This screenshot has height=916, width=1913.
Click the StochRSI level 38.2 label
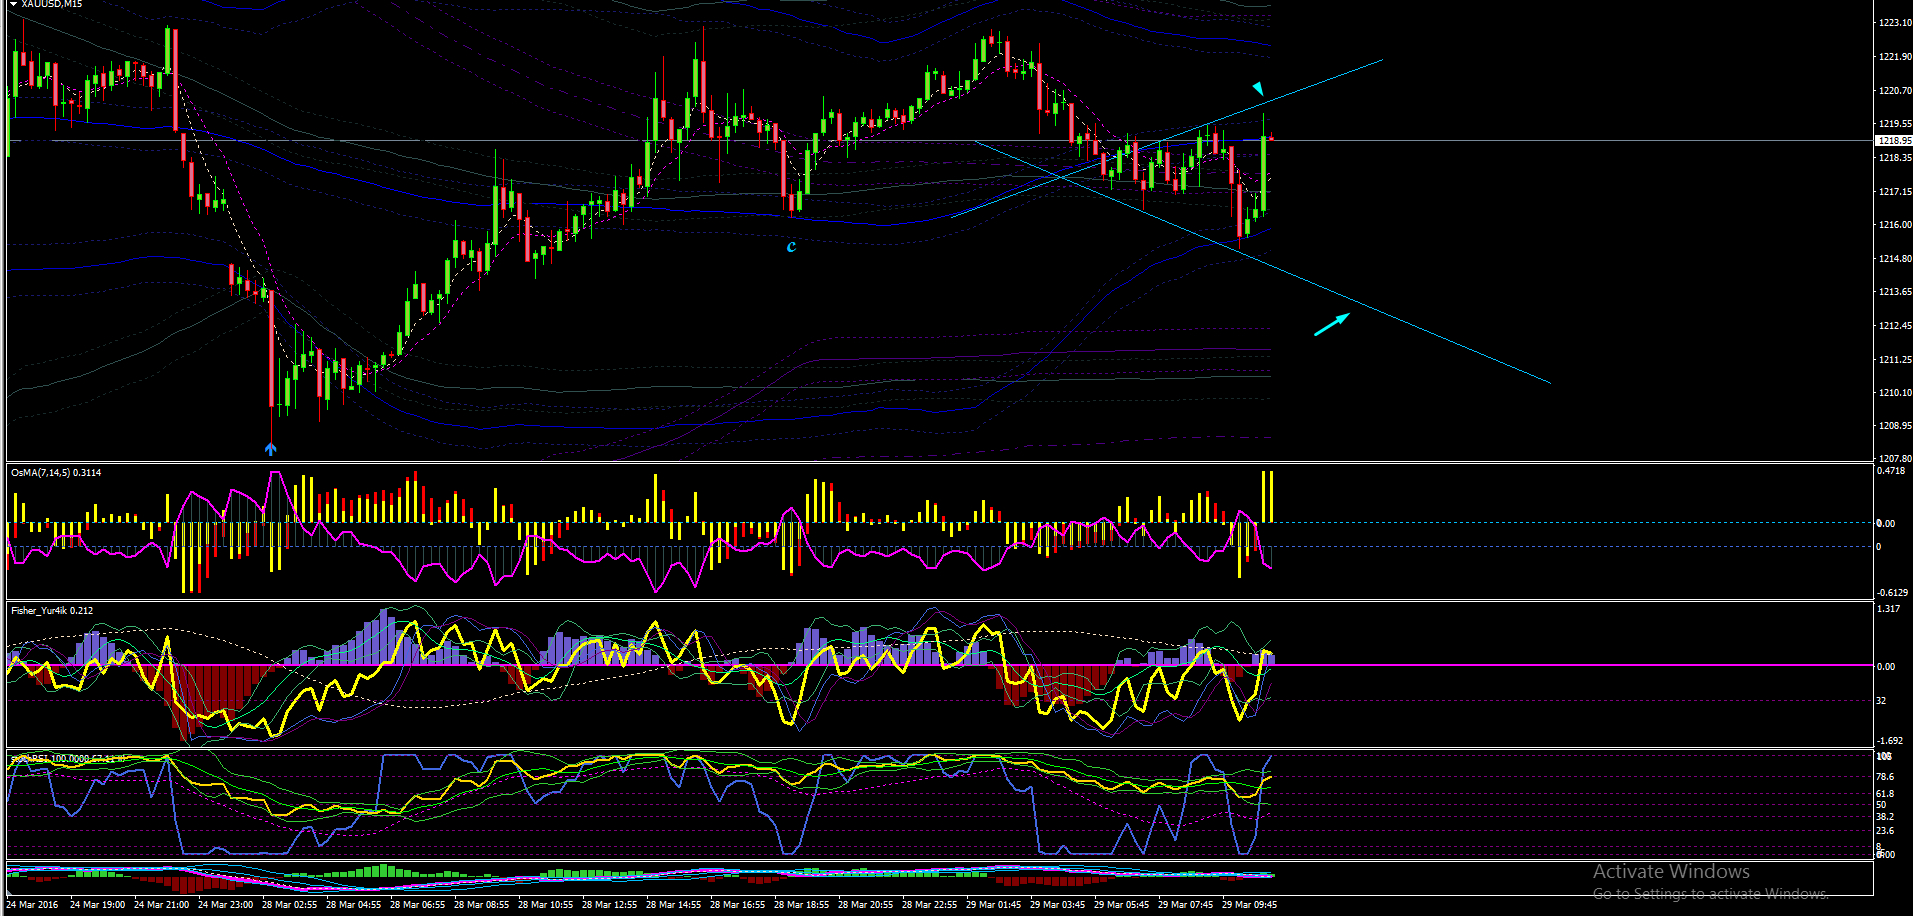pos(1885,817)
